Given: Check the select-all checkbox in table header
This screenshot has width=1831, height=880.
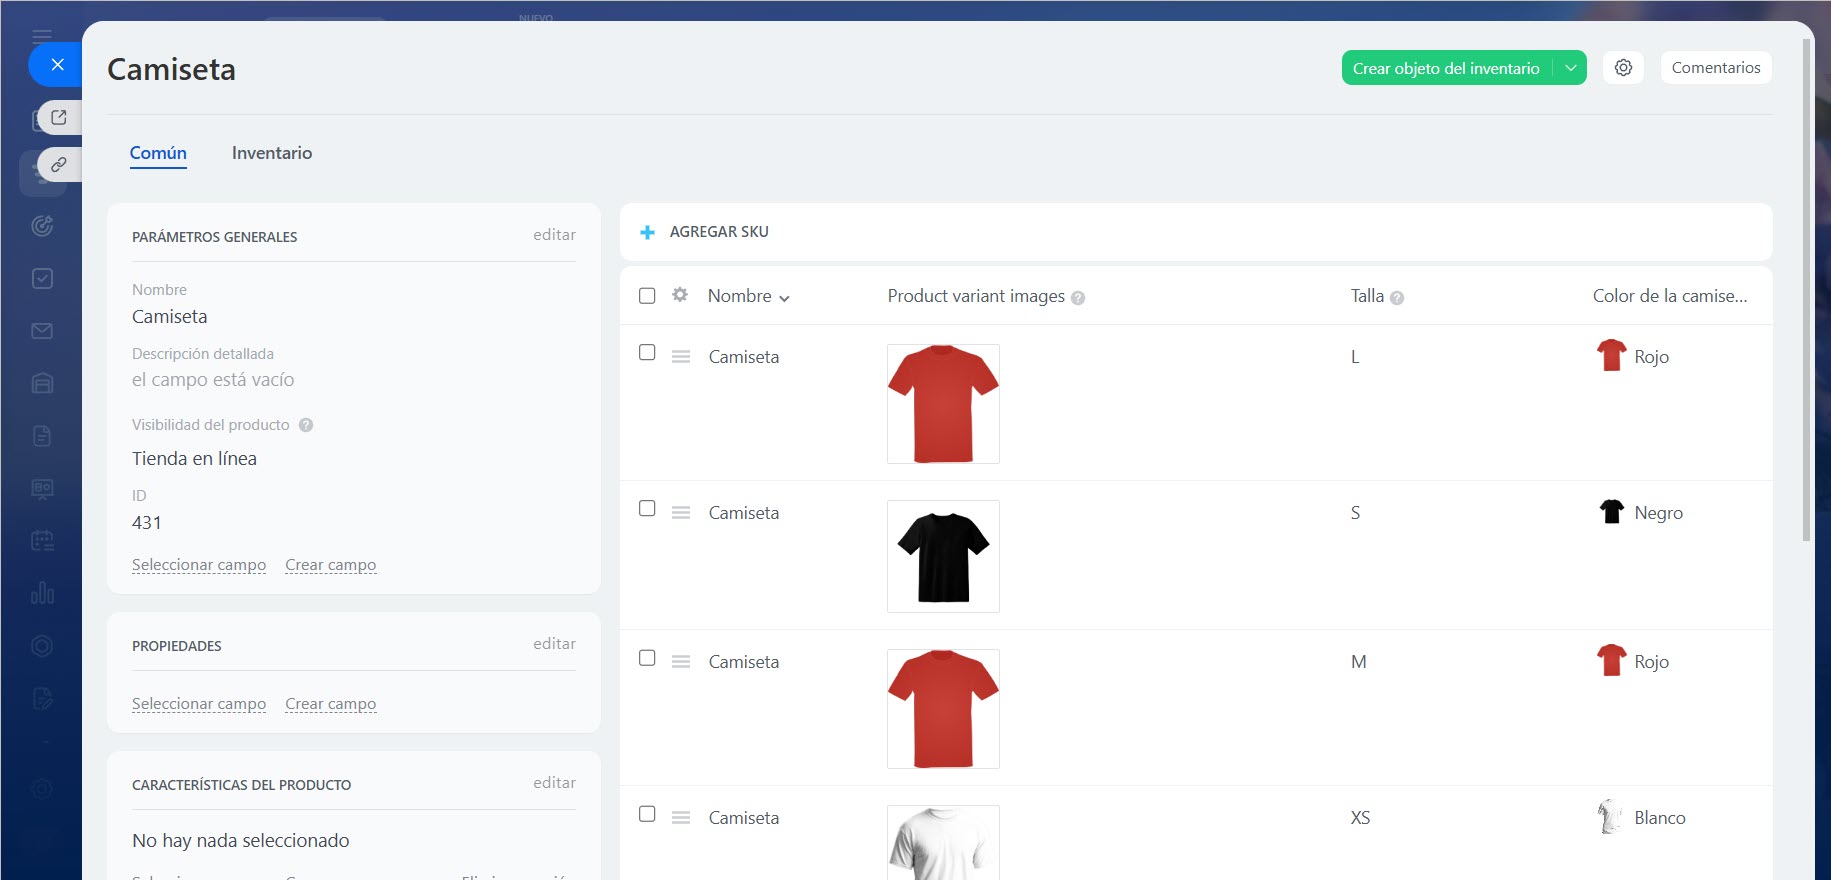Looking at the screenshot, I should (647, 296).
